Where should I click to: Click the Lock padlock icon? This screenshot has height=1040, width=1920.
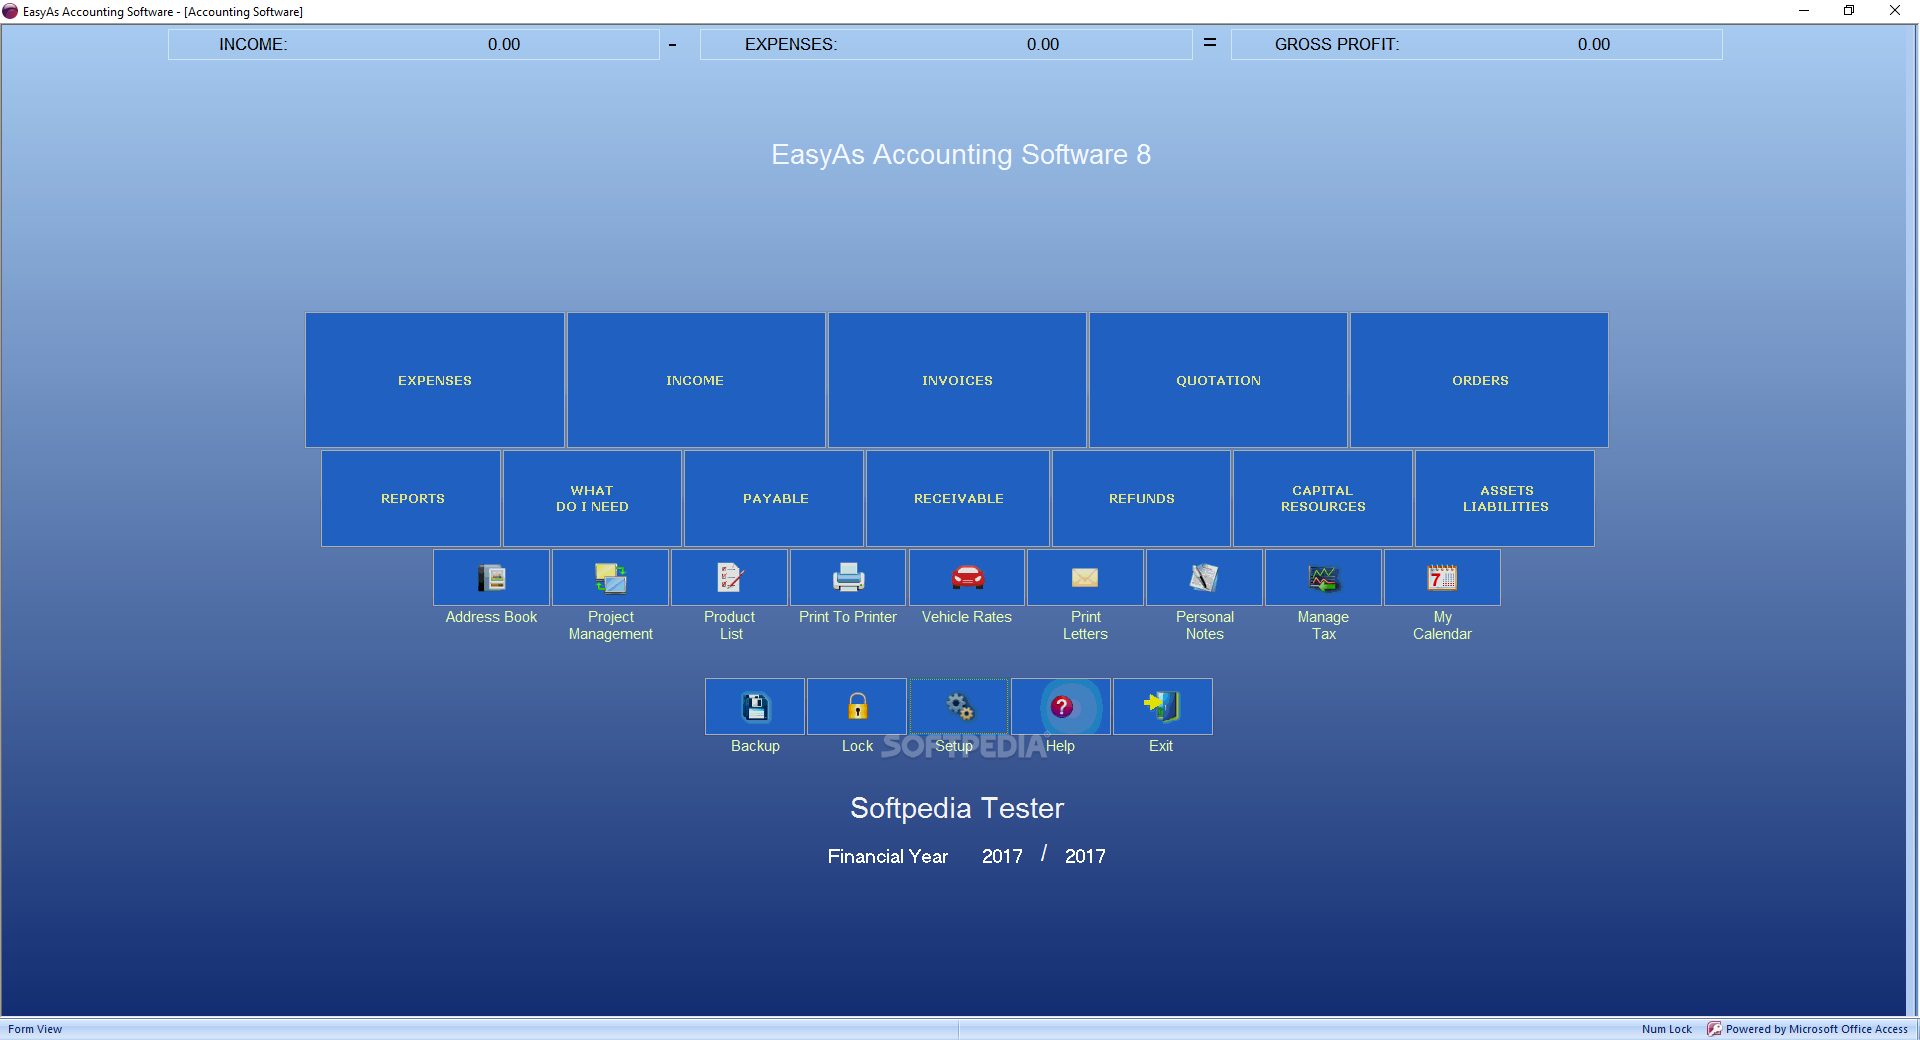click(857, 706)
